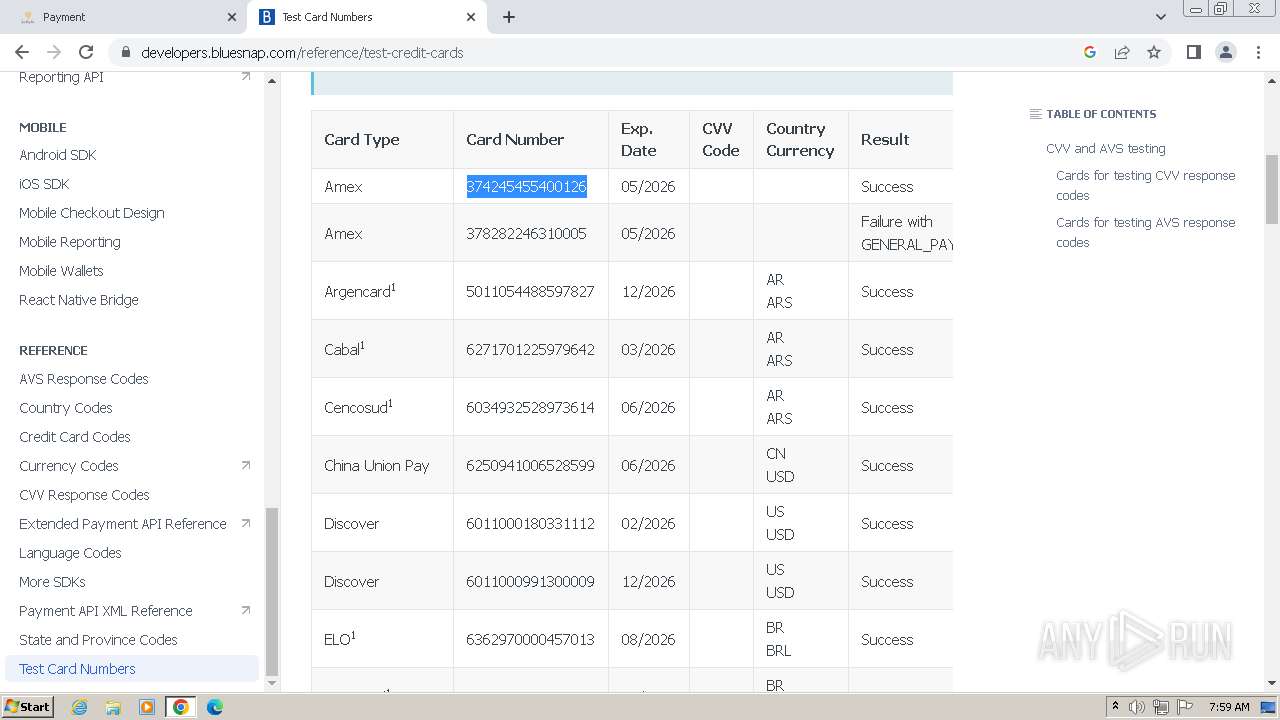Open the Chrome profile menu
The image size is (1280, 720).
[x=1226, y=52]
